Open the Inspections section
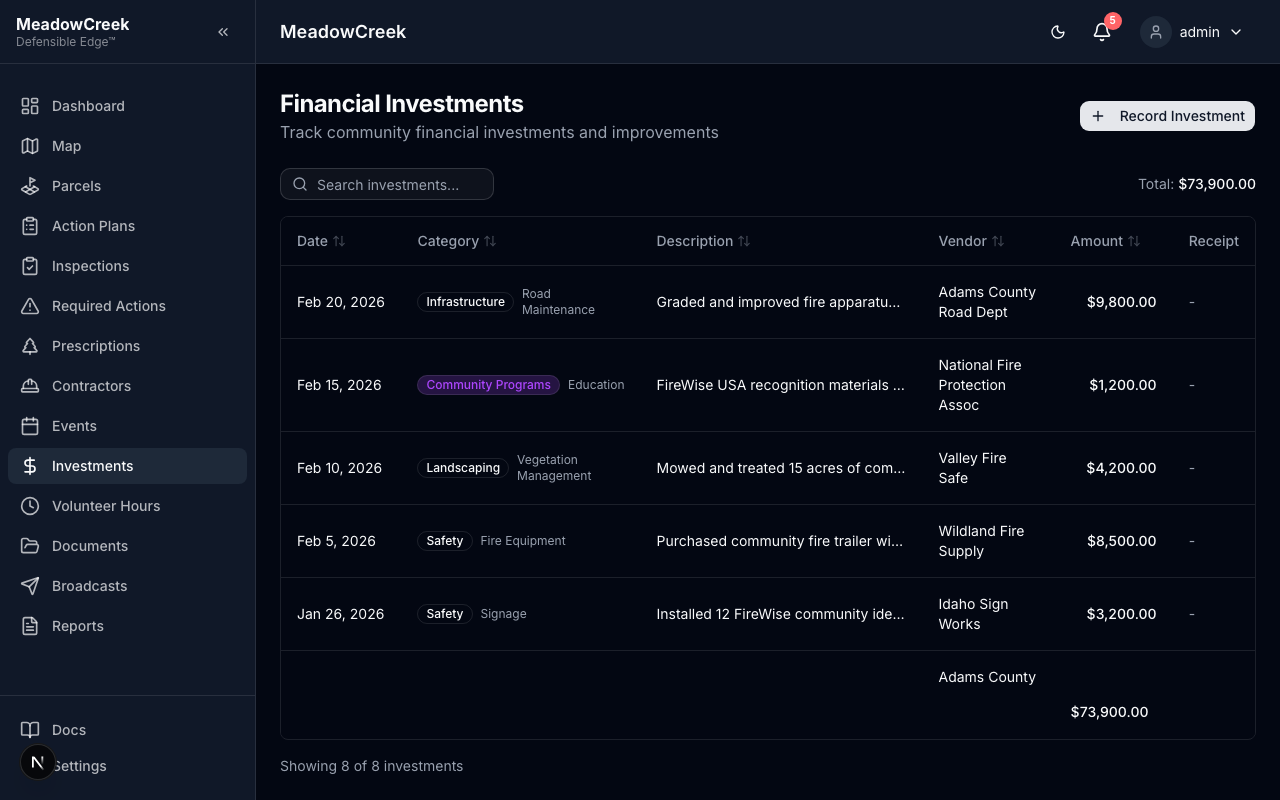The height and width of the screenshot is (800, 1280). point(127,266)
